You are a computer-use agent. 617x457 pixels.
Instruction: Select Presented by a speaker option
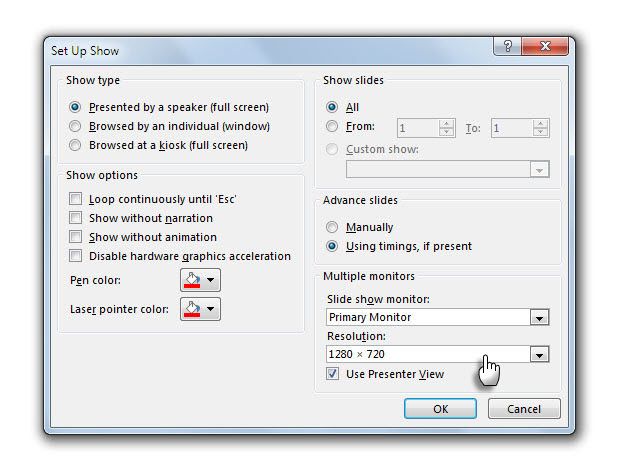(75, 107)
